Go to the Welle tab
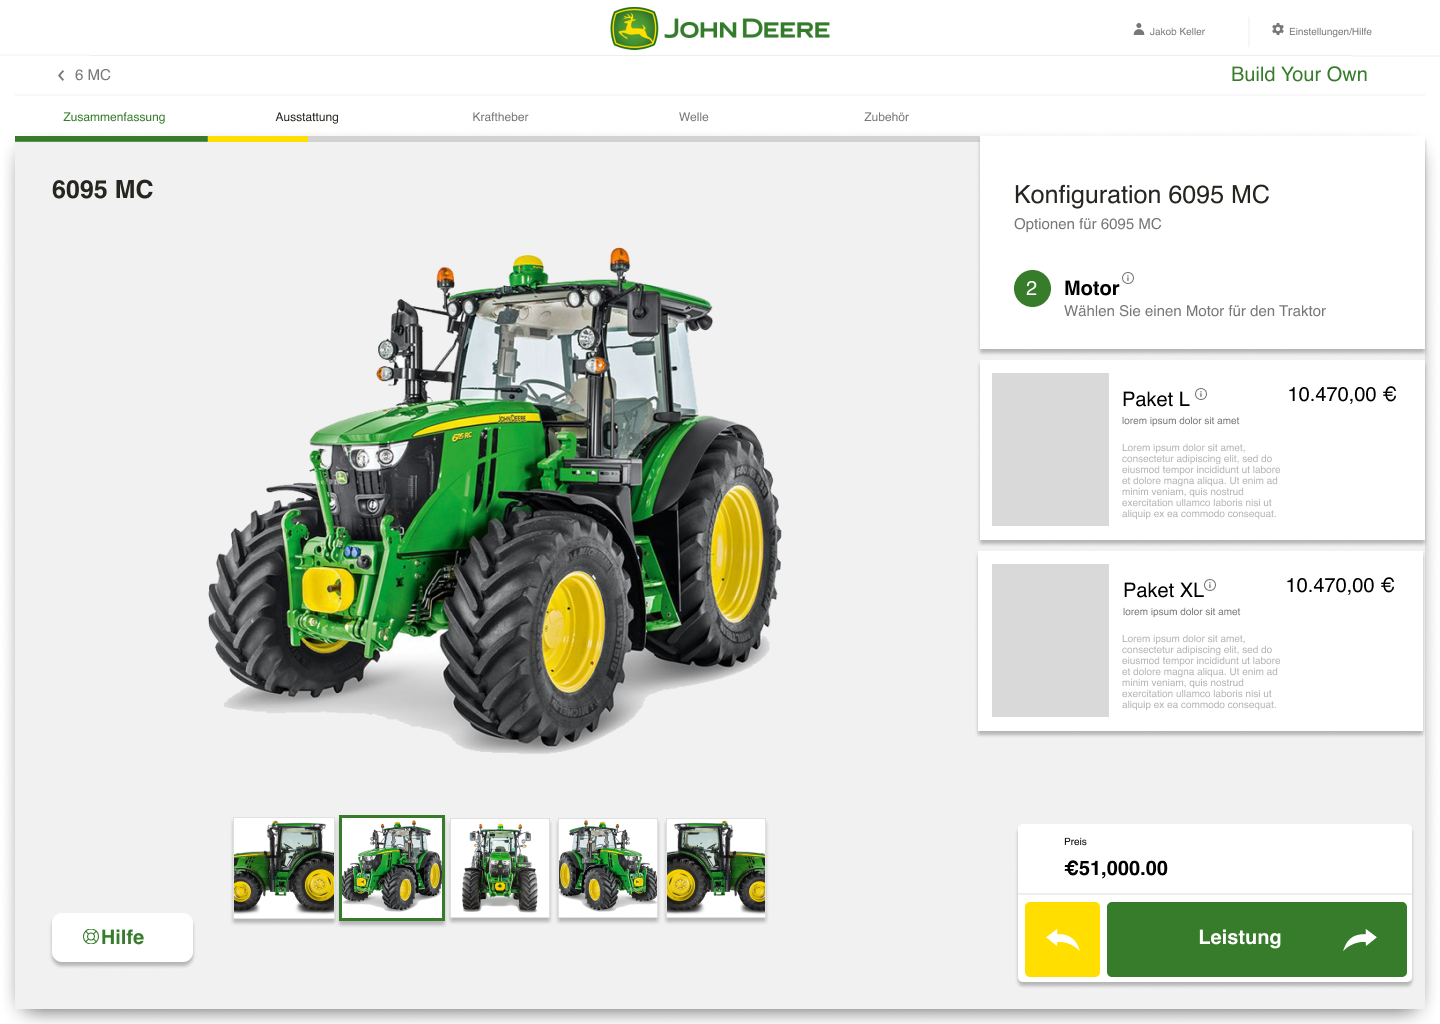Viewport: 1440px width, 1024px height. 693,117
